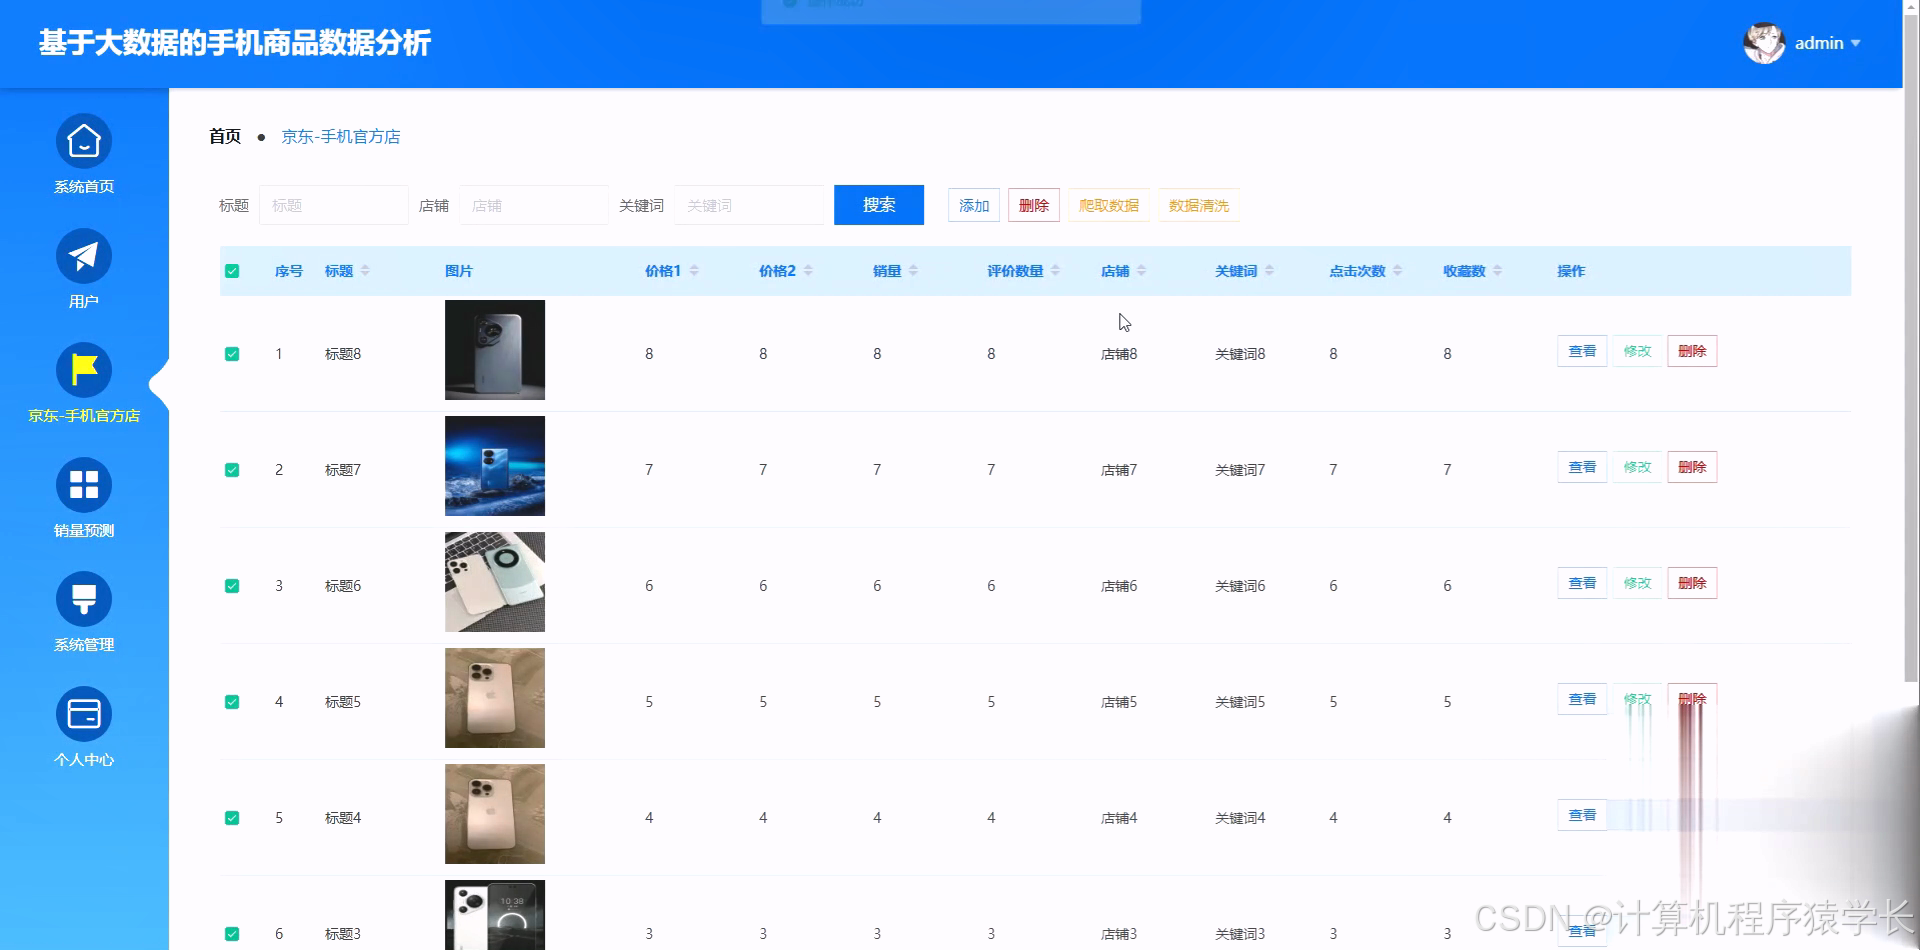The image size is (1920, 950).
Task: Uncheck the checkbox on the 标题7 row
Action: click(x=232, y=469)
